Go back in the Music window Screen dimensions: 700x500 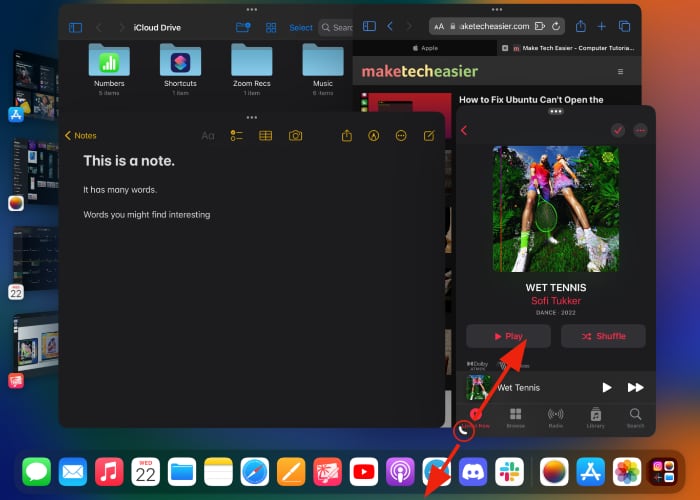click(x=464, y=130)
